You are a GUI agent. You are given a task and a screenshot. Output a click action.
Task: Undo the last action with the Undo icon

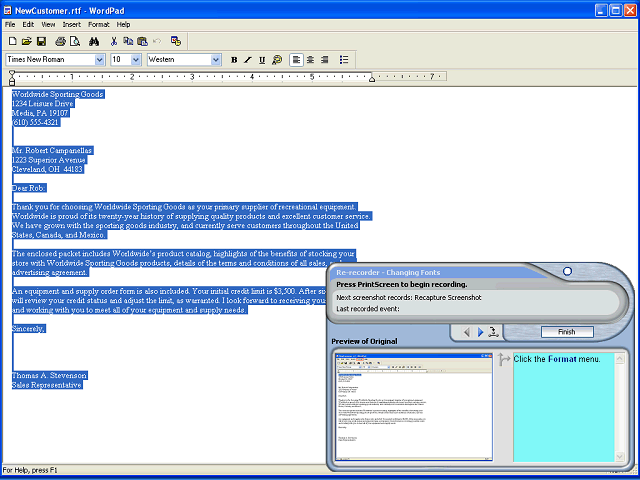[x=157, y=41]
